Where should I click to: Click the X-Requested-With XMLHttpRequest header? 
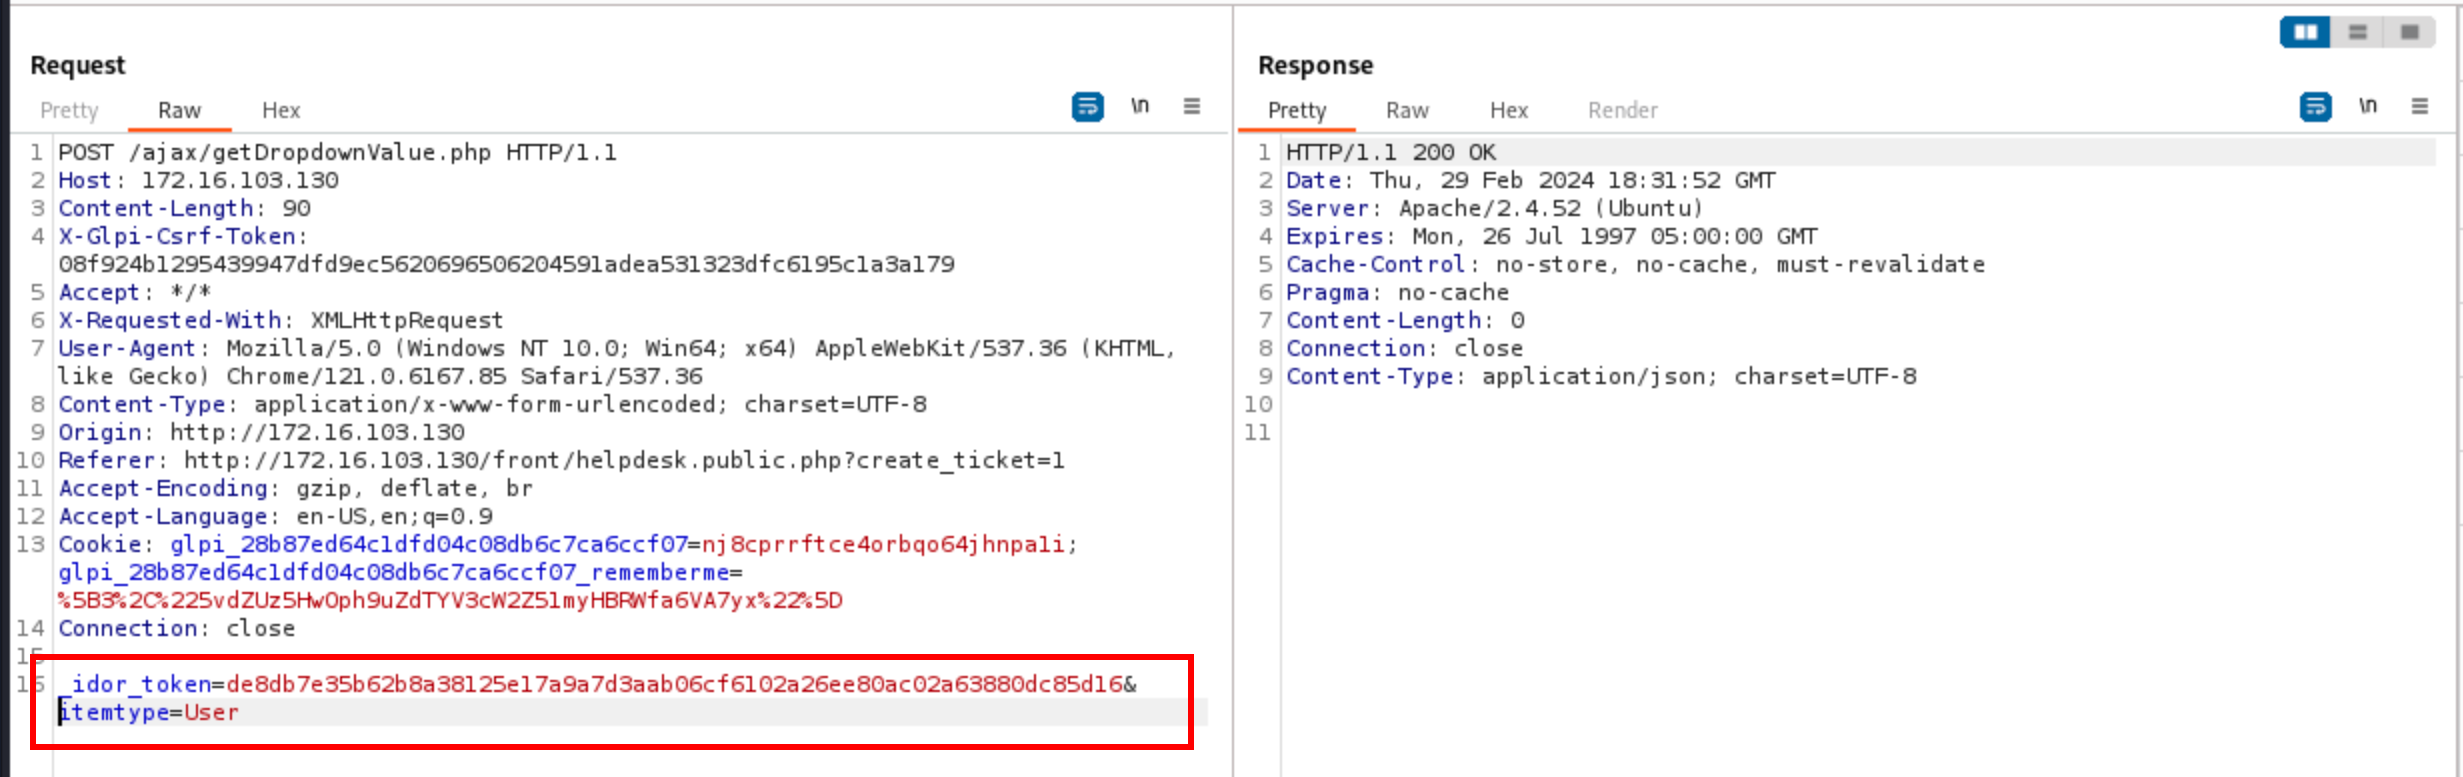tap(280, 320)
